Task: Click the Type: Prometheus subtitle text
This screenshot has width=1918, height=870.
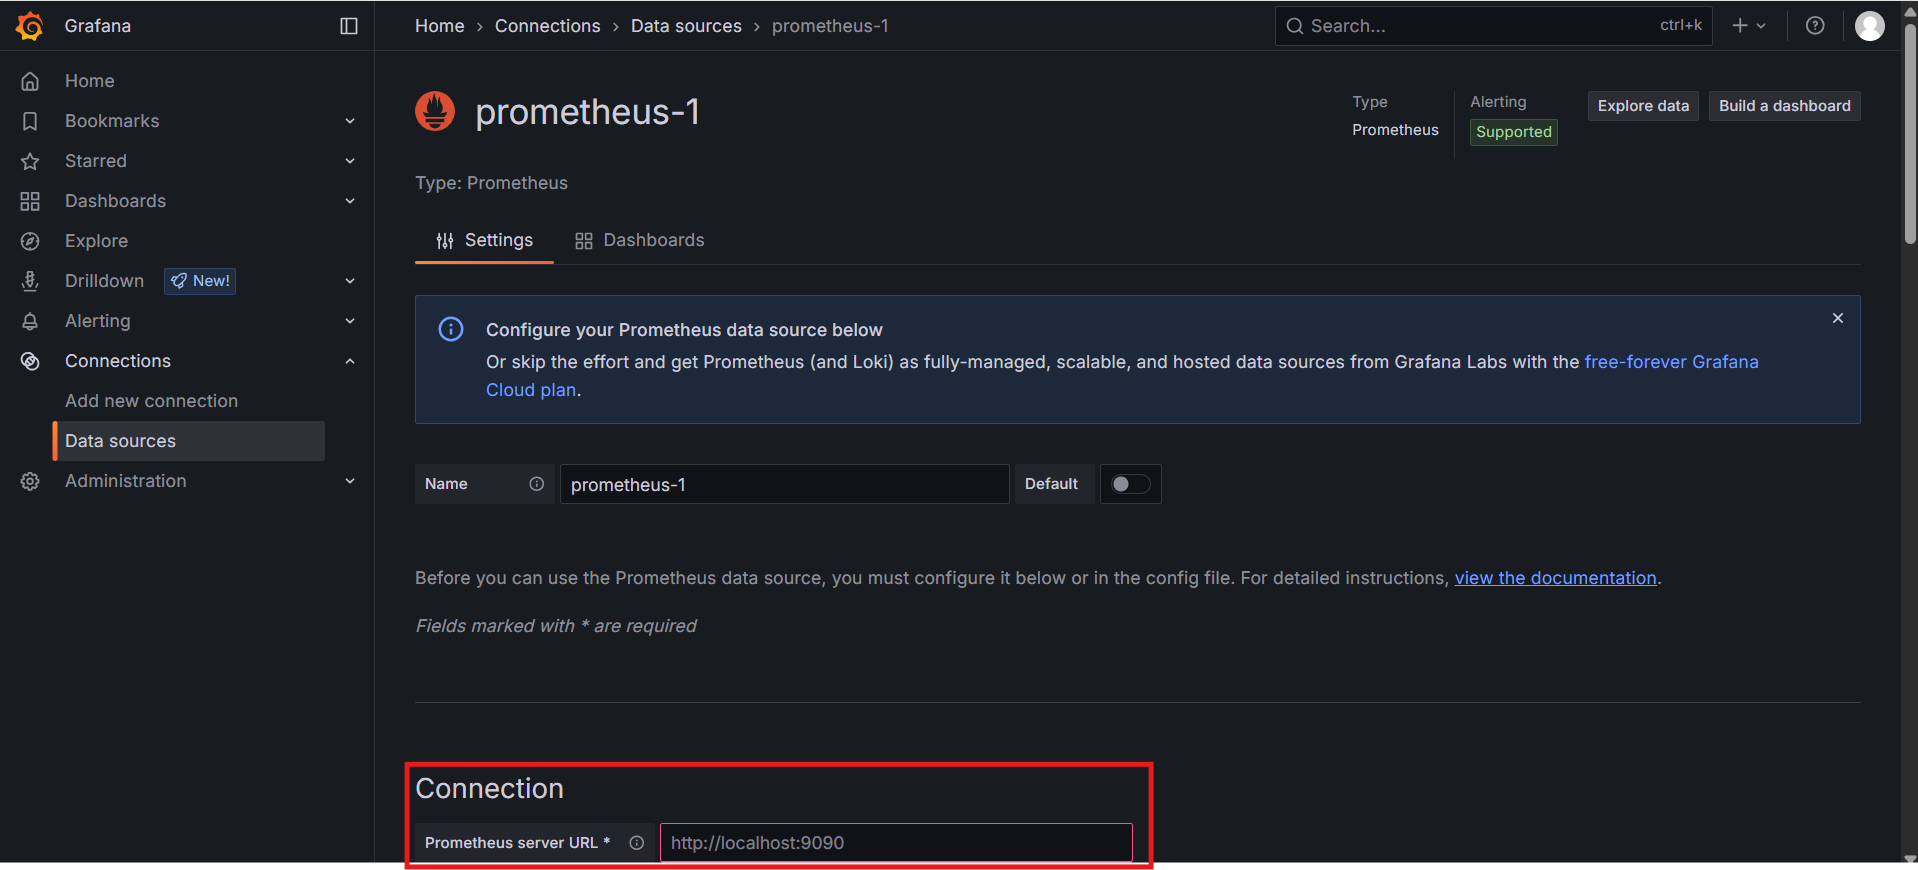Action: 491,183
